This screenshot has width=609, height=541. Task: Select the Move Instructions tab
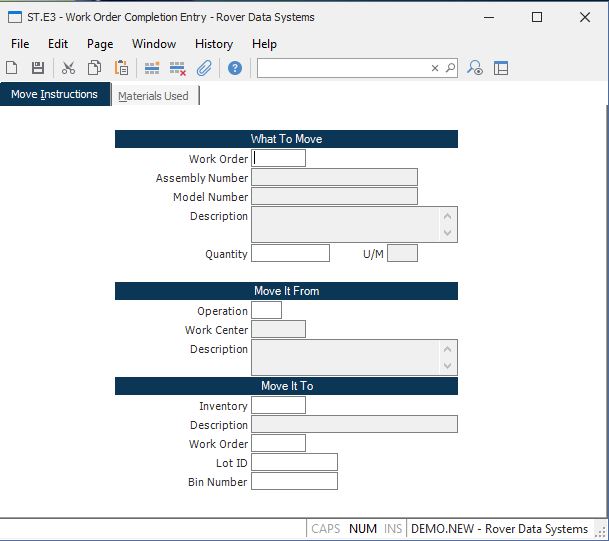coord(54,95)
